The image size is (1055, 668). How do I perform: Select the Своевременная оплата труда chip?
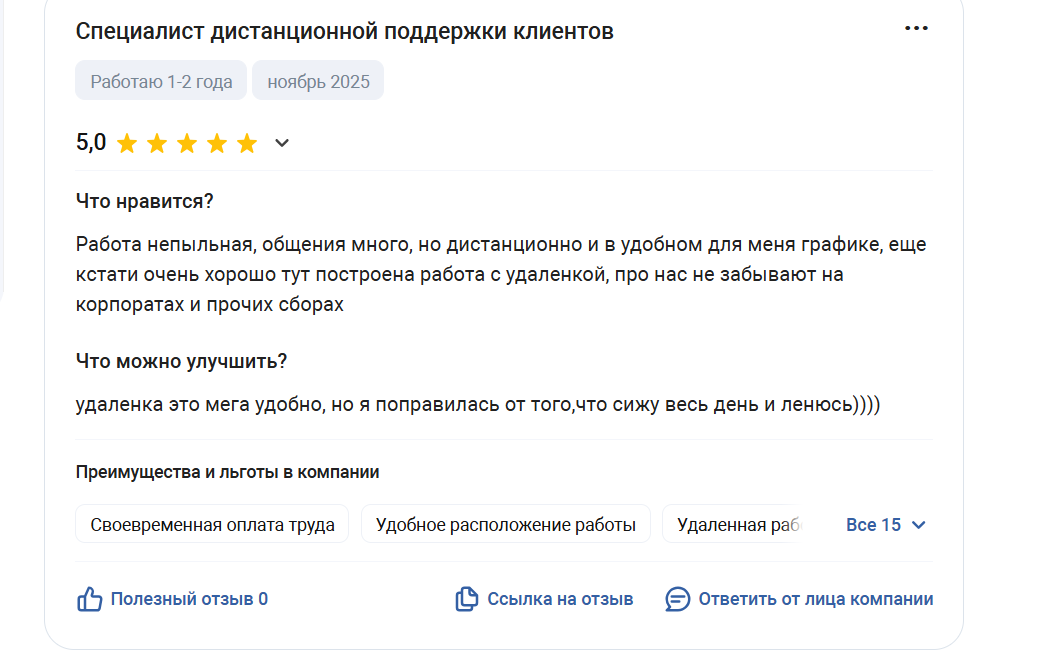tap(212, 525)
